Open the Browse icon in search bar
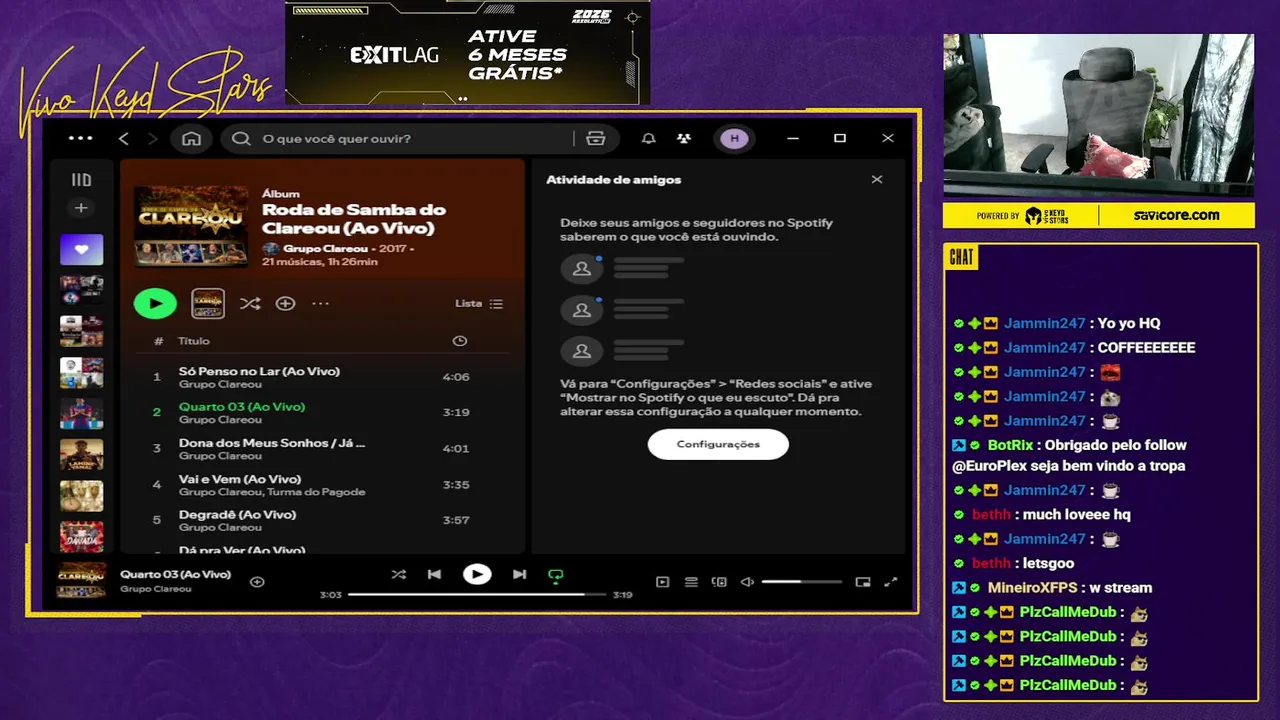1280x720 pixels. (596, 138)
